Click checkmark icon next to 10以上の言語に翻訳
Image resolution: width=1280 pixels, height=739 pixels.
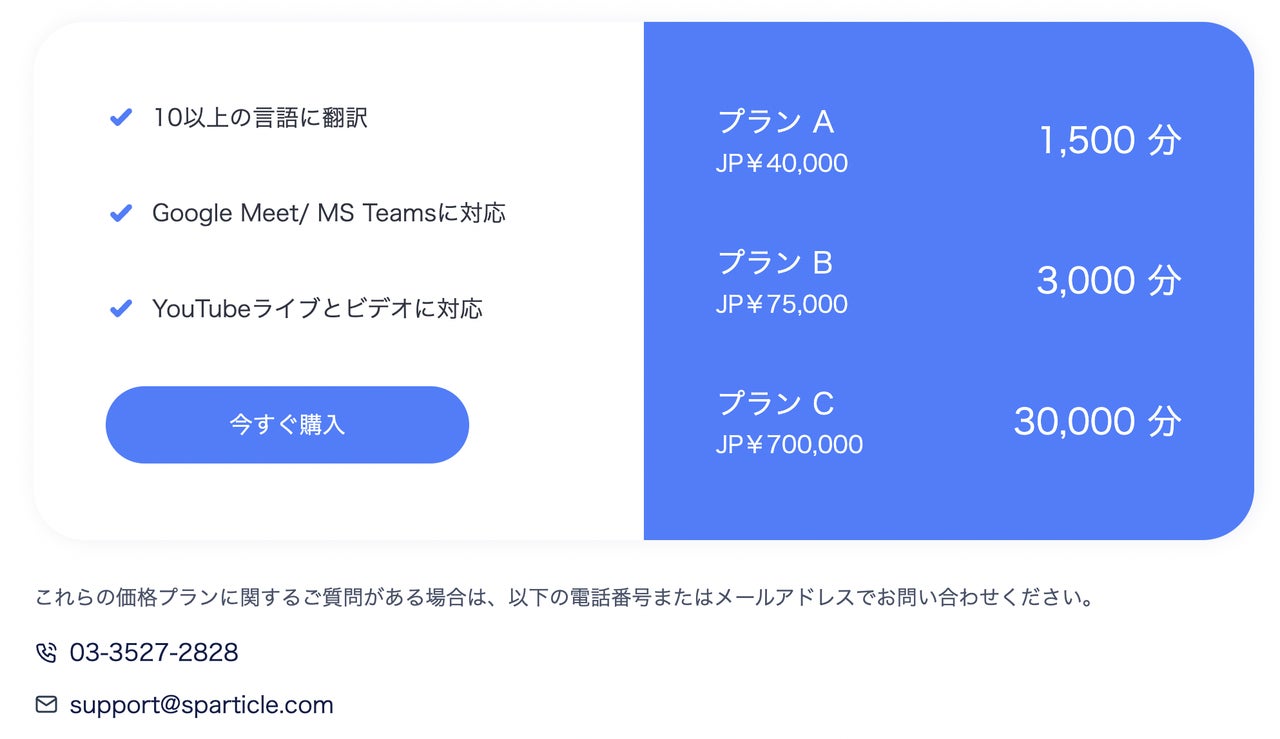tap(121, 118)
